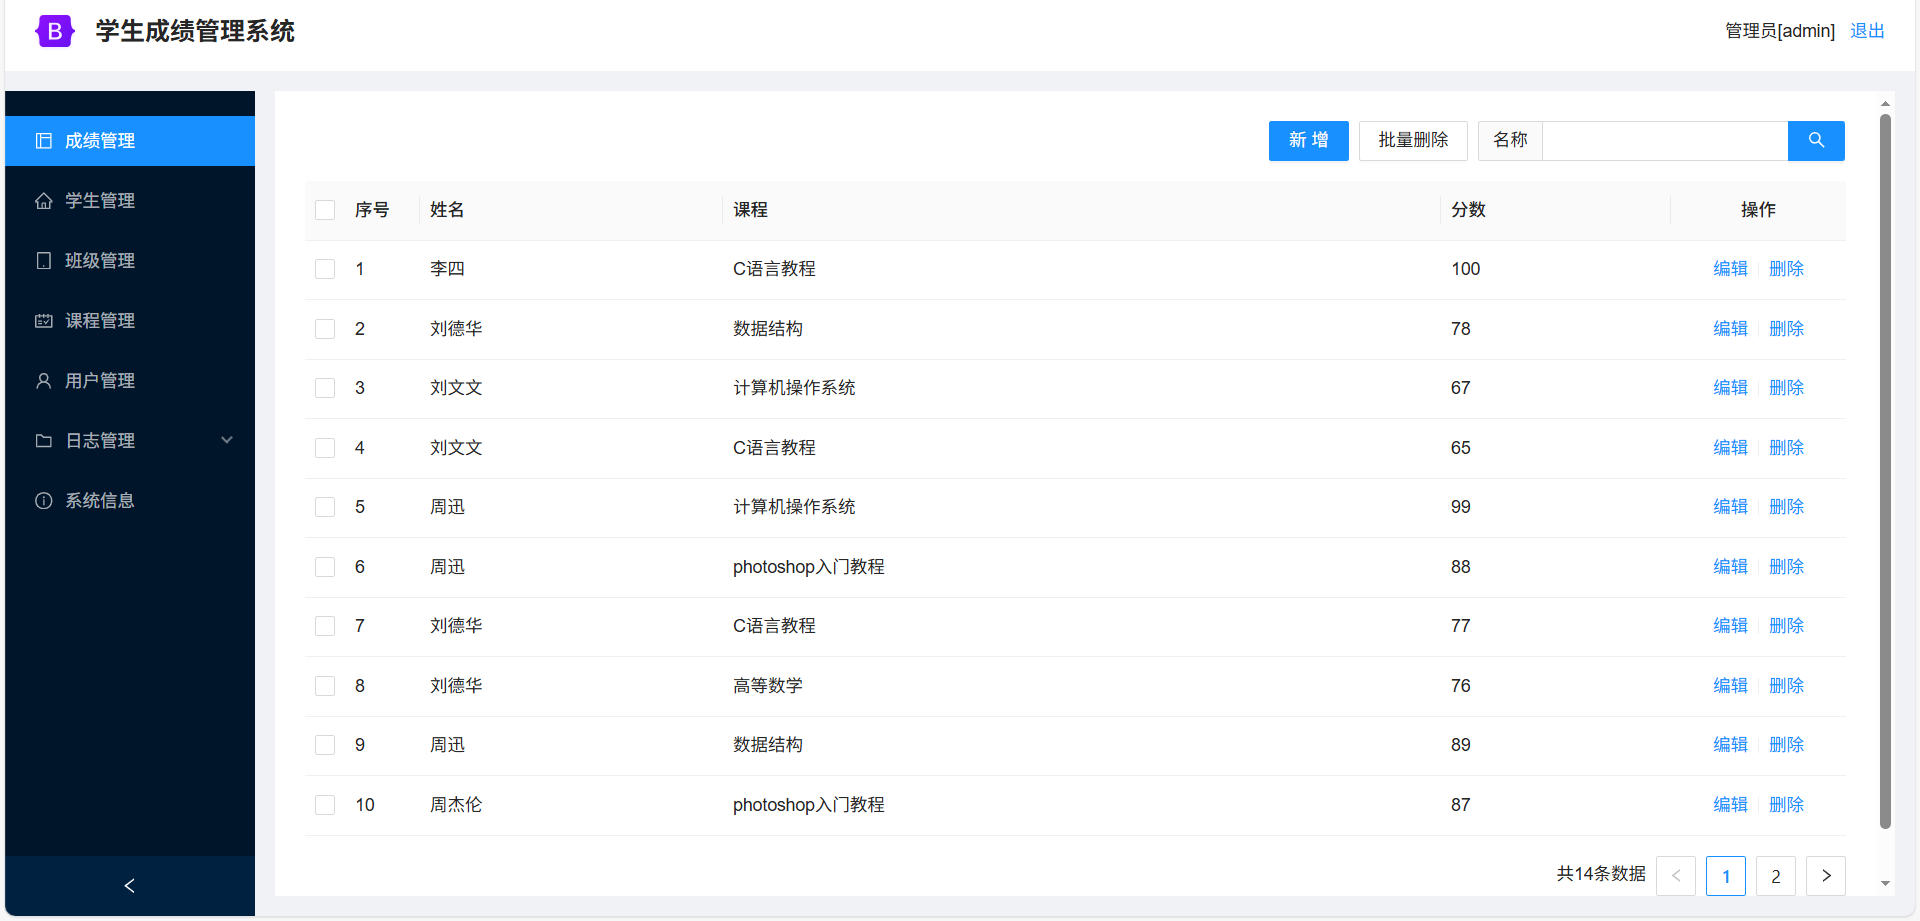This screenshot has width=1920, height=921.
Task: Check the row 6 photoshop入门教程 checkbox
Action: click(325, 567)
